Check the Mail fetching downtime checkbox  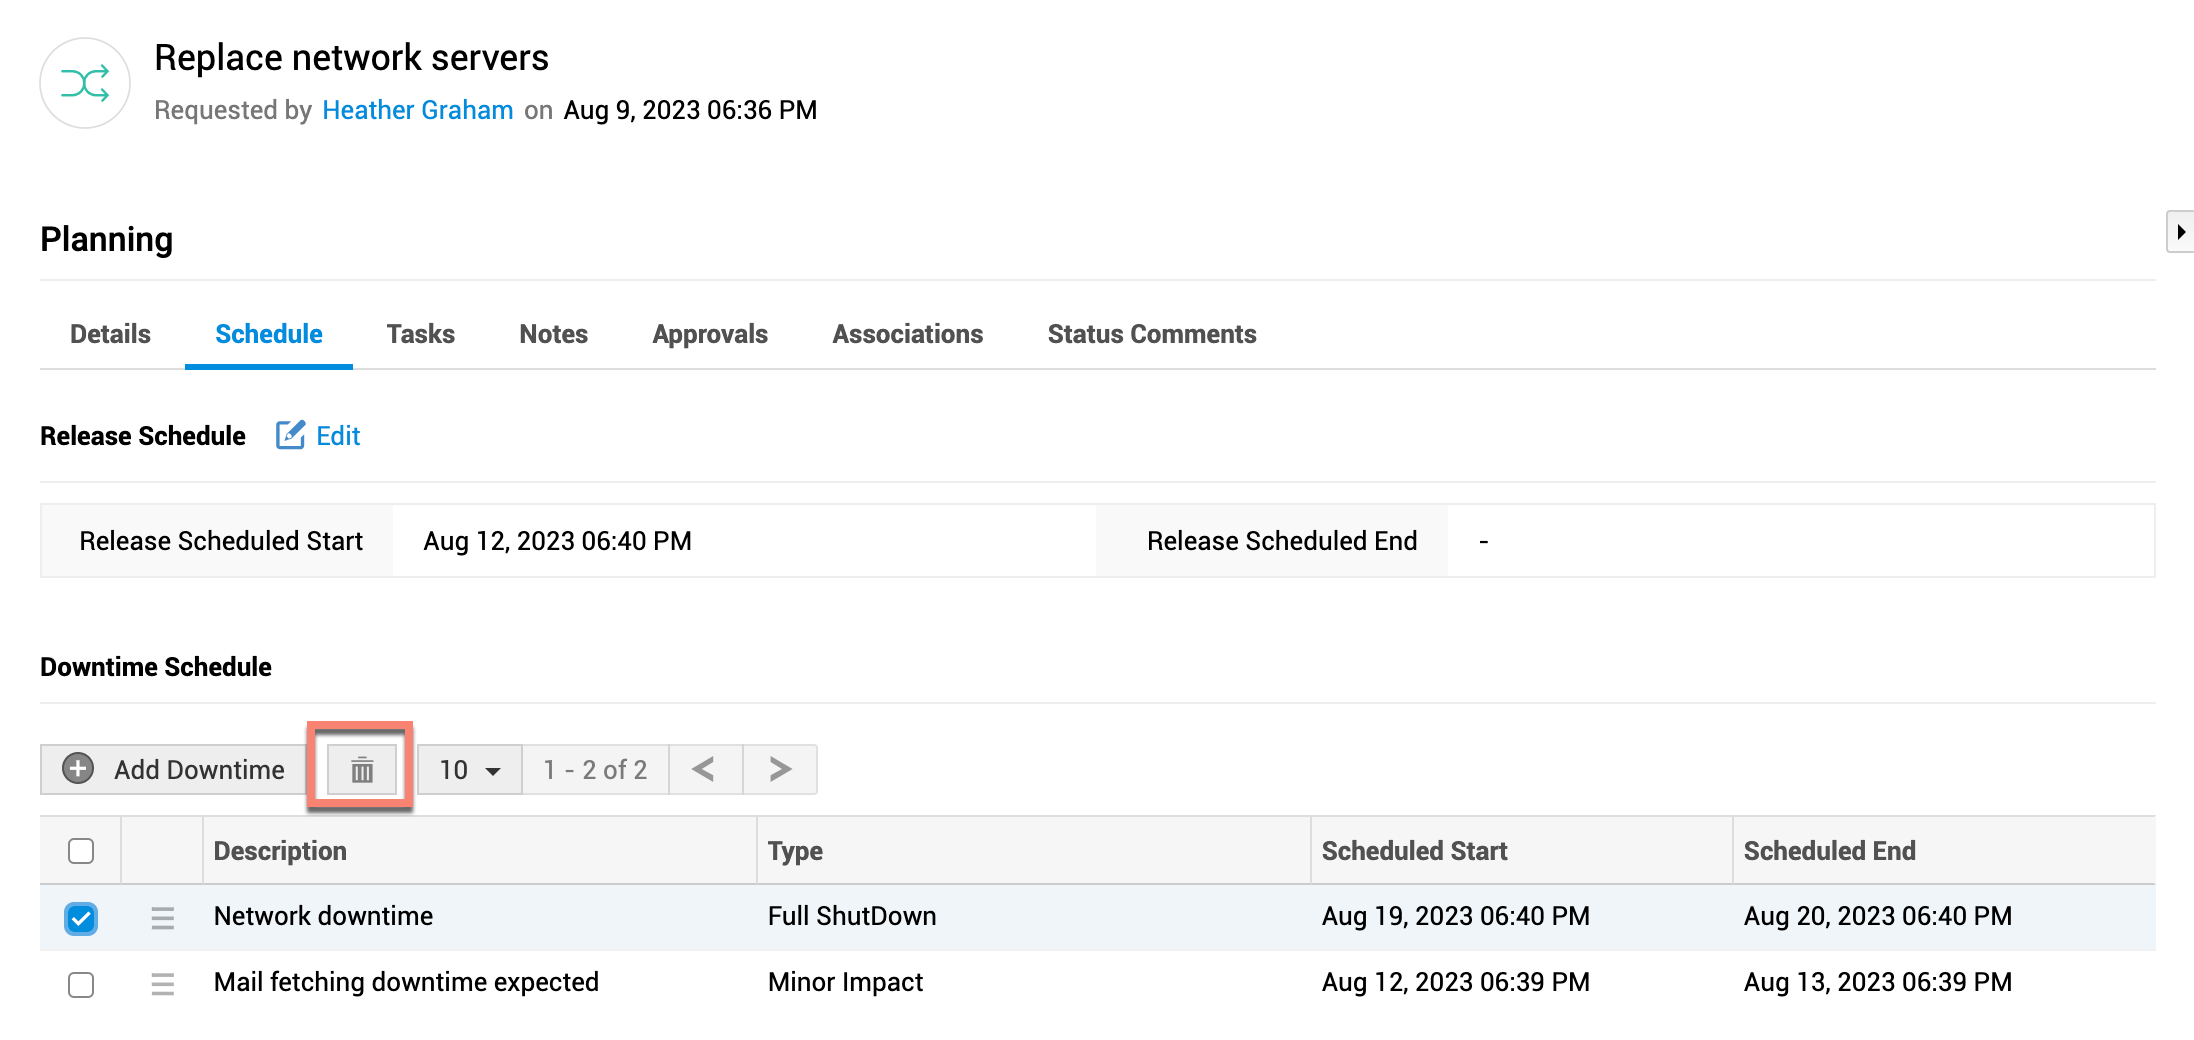81,985
